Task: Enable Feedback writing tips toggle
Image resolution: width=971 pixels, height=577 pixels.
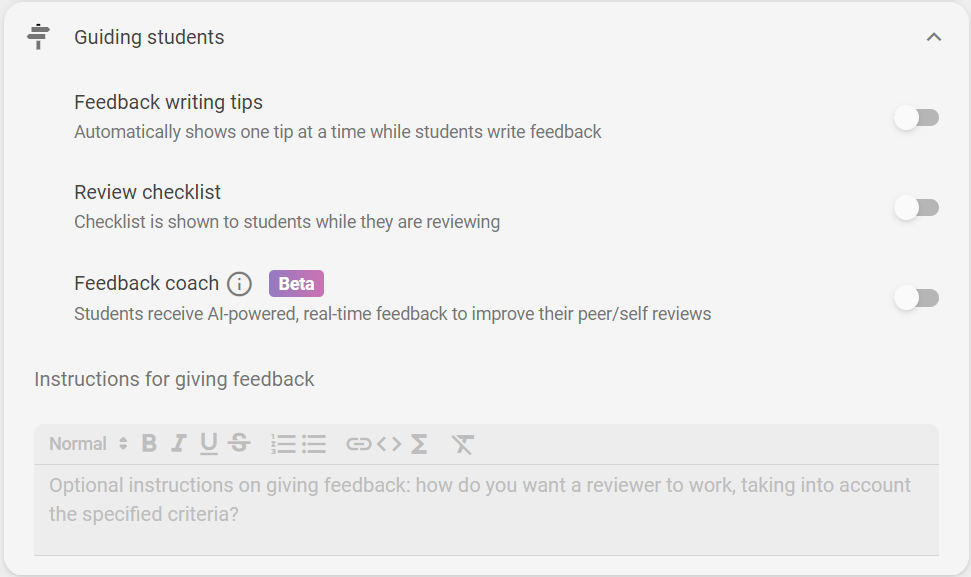Action: tap(917, 118)
